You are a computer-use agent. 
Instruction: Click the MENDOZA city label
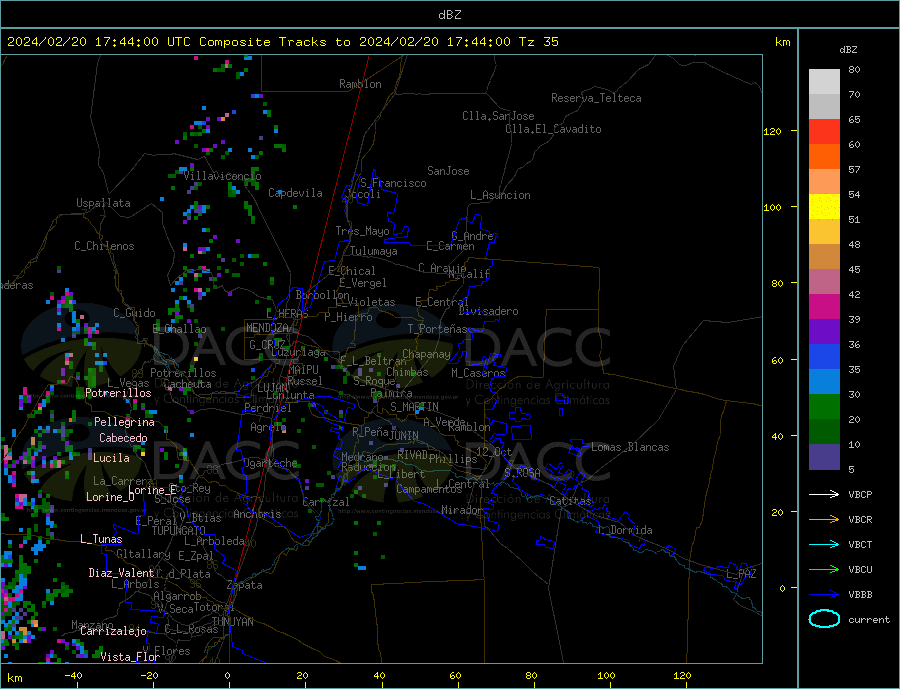[269, 328]
